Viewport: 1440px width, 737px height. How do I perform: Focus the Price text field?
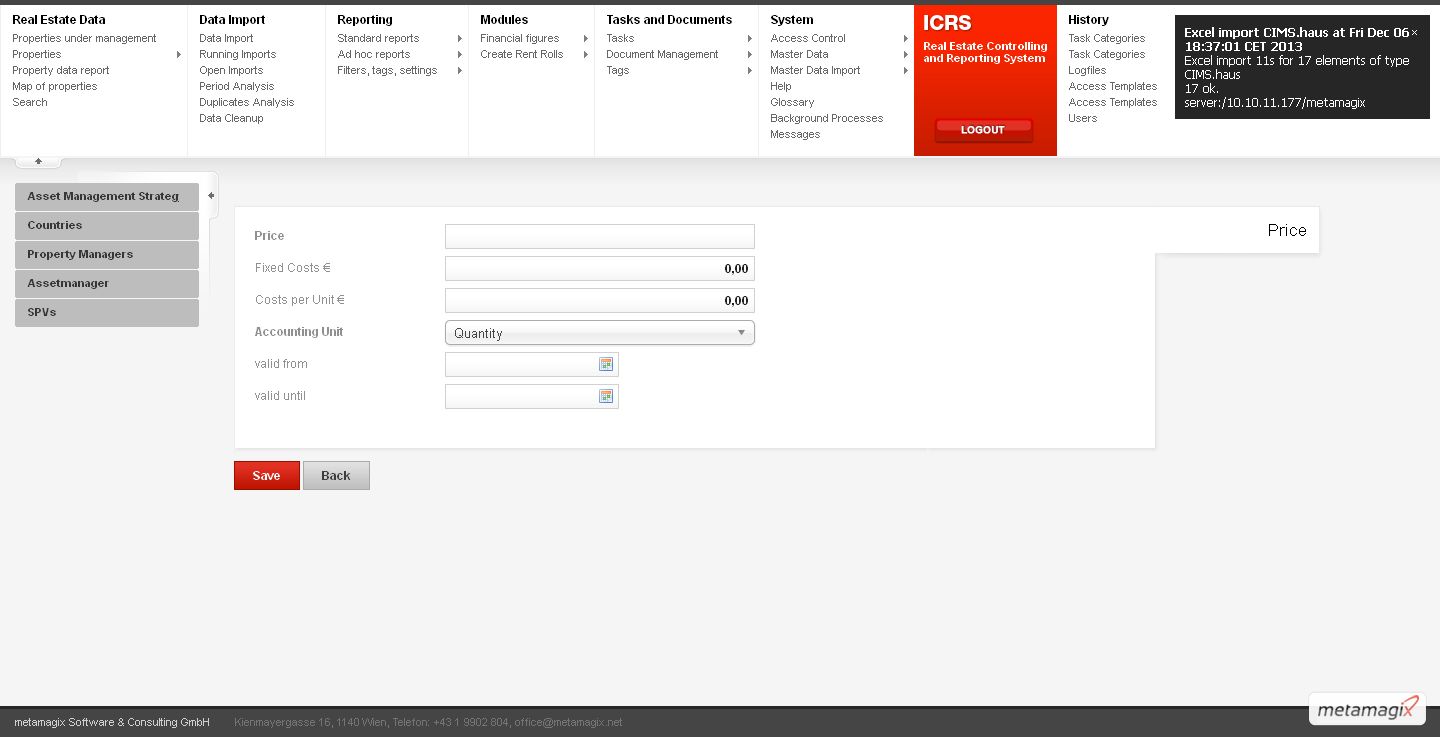tap(599, 237)
